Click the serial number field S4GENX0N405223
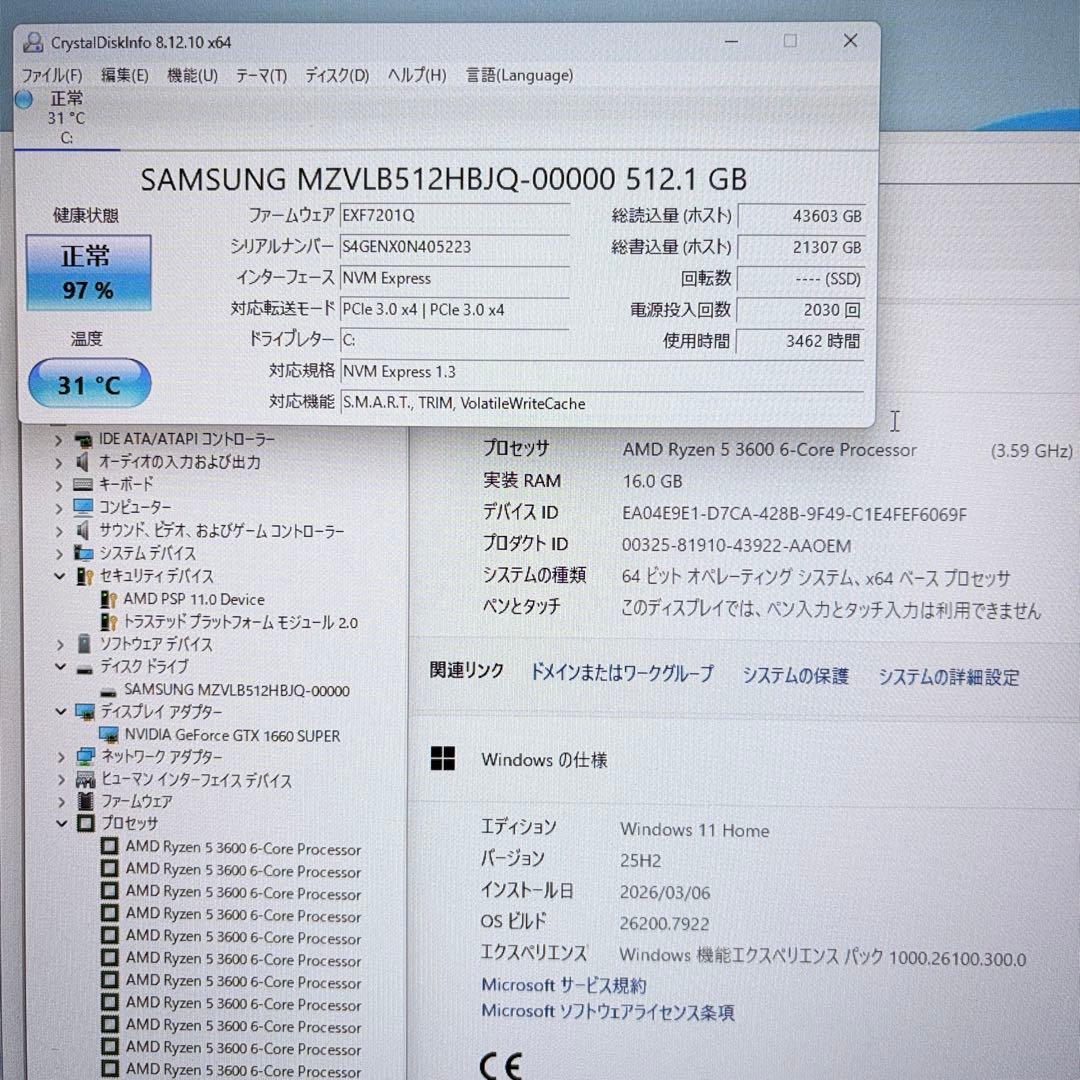Screen dimensions: 1080x1080 [455, 247]
